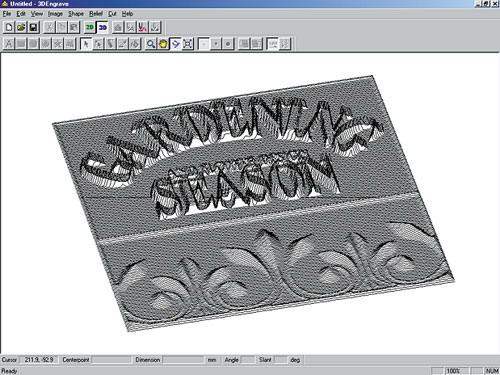Open the File menu

pos(7,14)
